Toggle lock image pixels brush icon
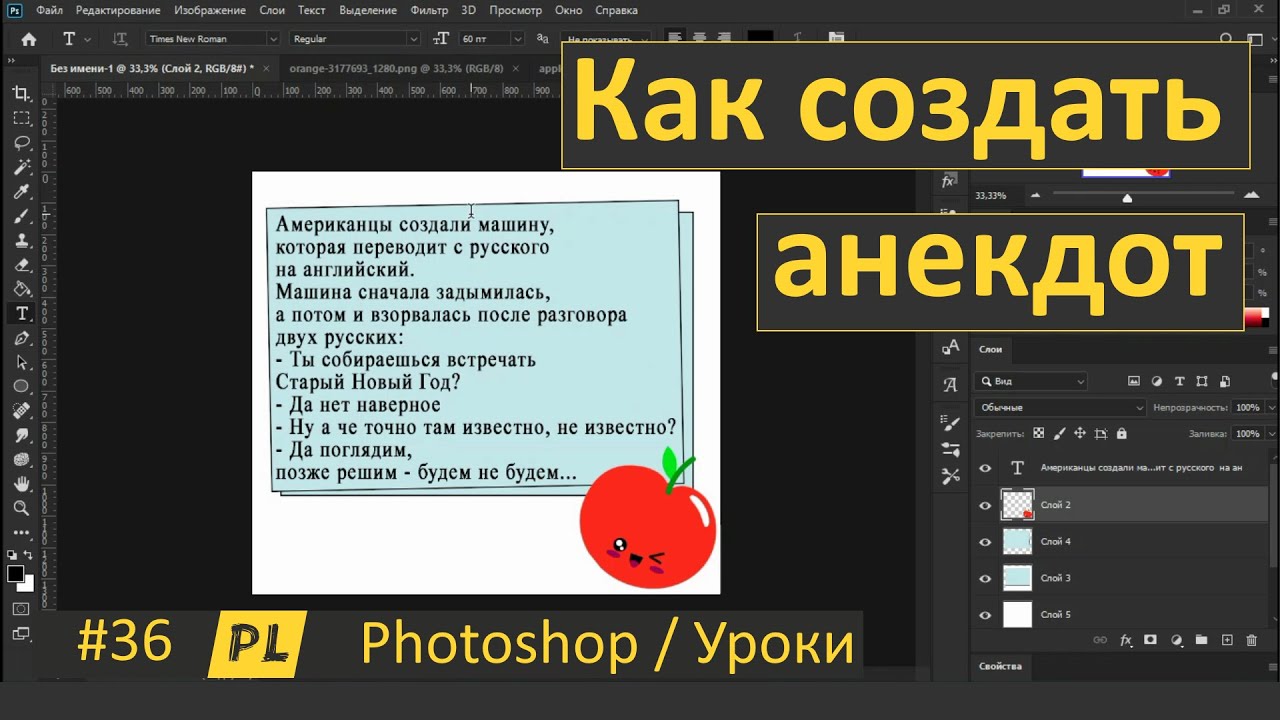Image resolution: width=1280 pixels, height=720 pixels. pos(1059,434)
